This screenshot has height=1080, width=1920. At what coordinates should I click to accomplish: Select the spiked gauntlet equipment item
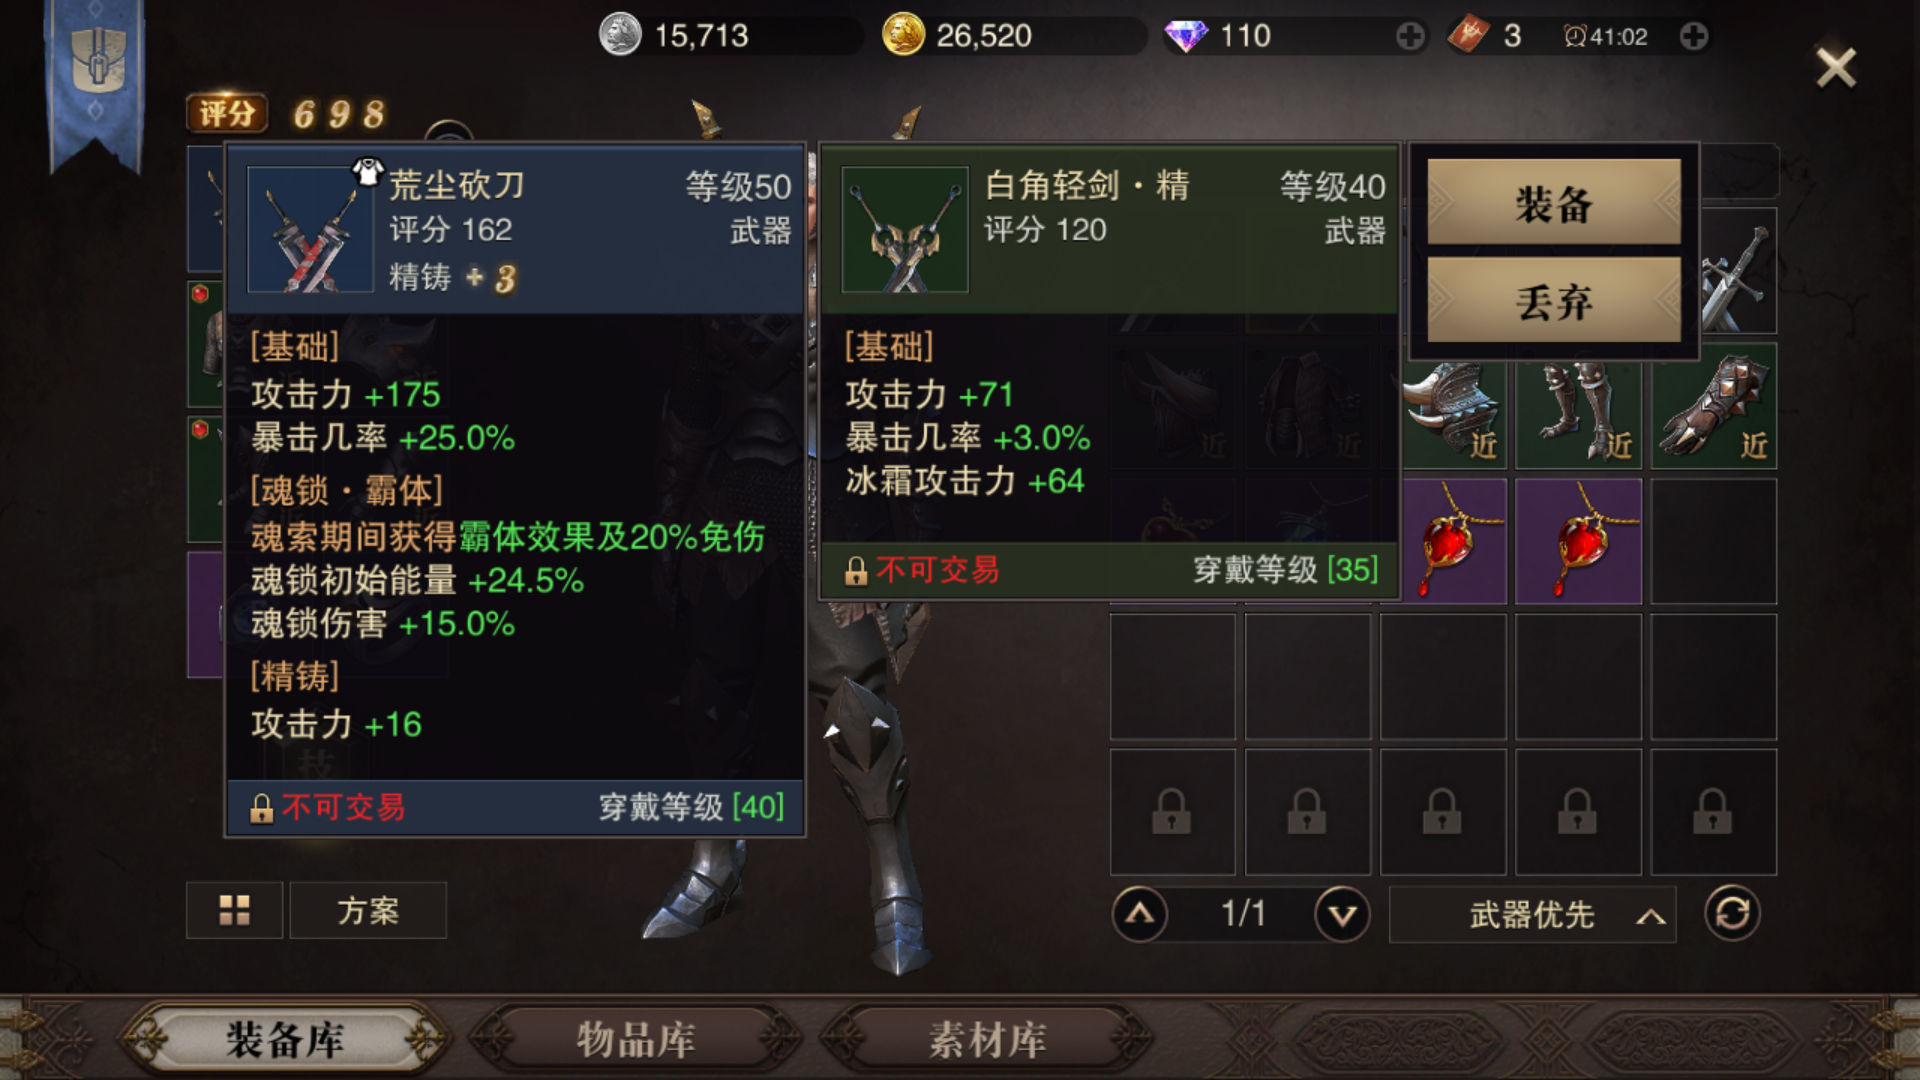click(x=1714, y=406)
